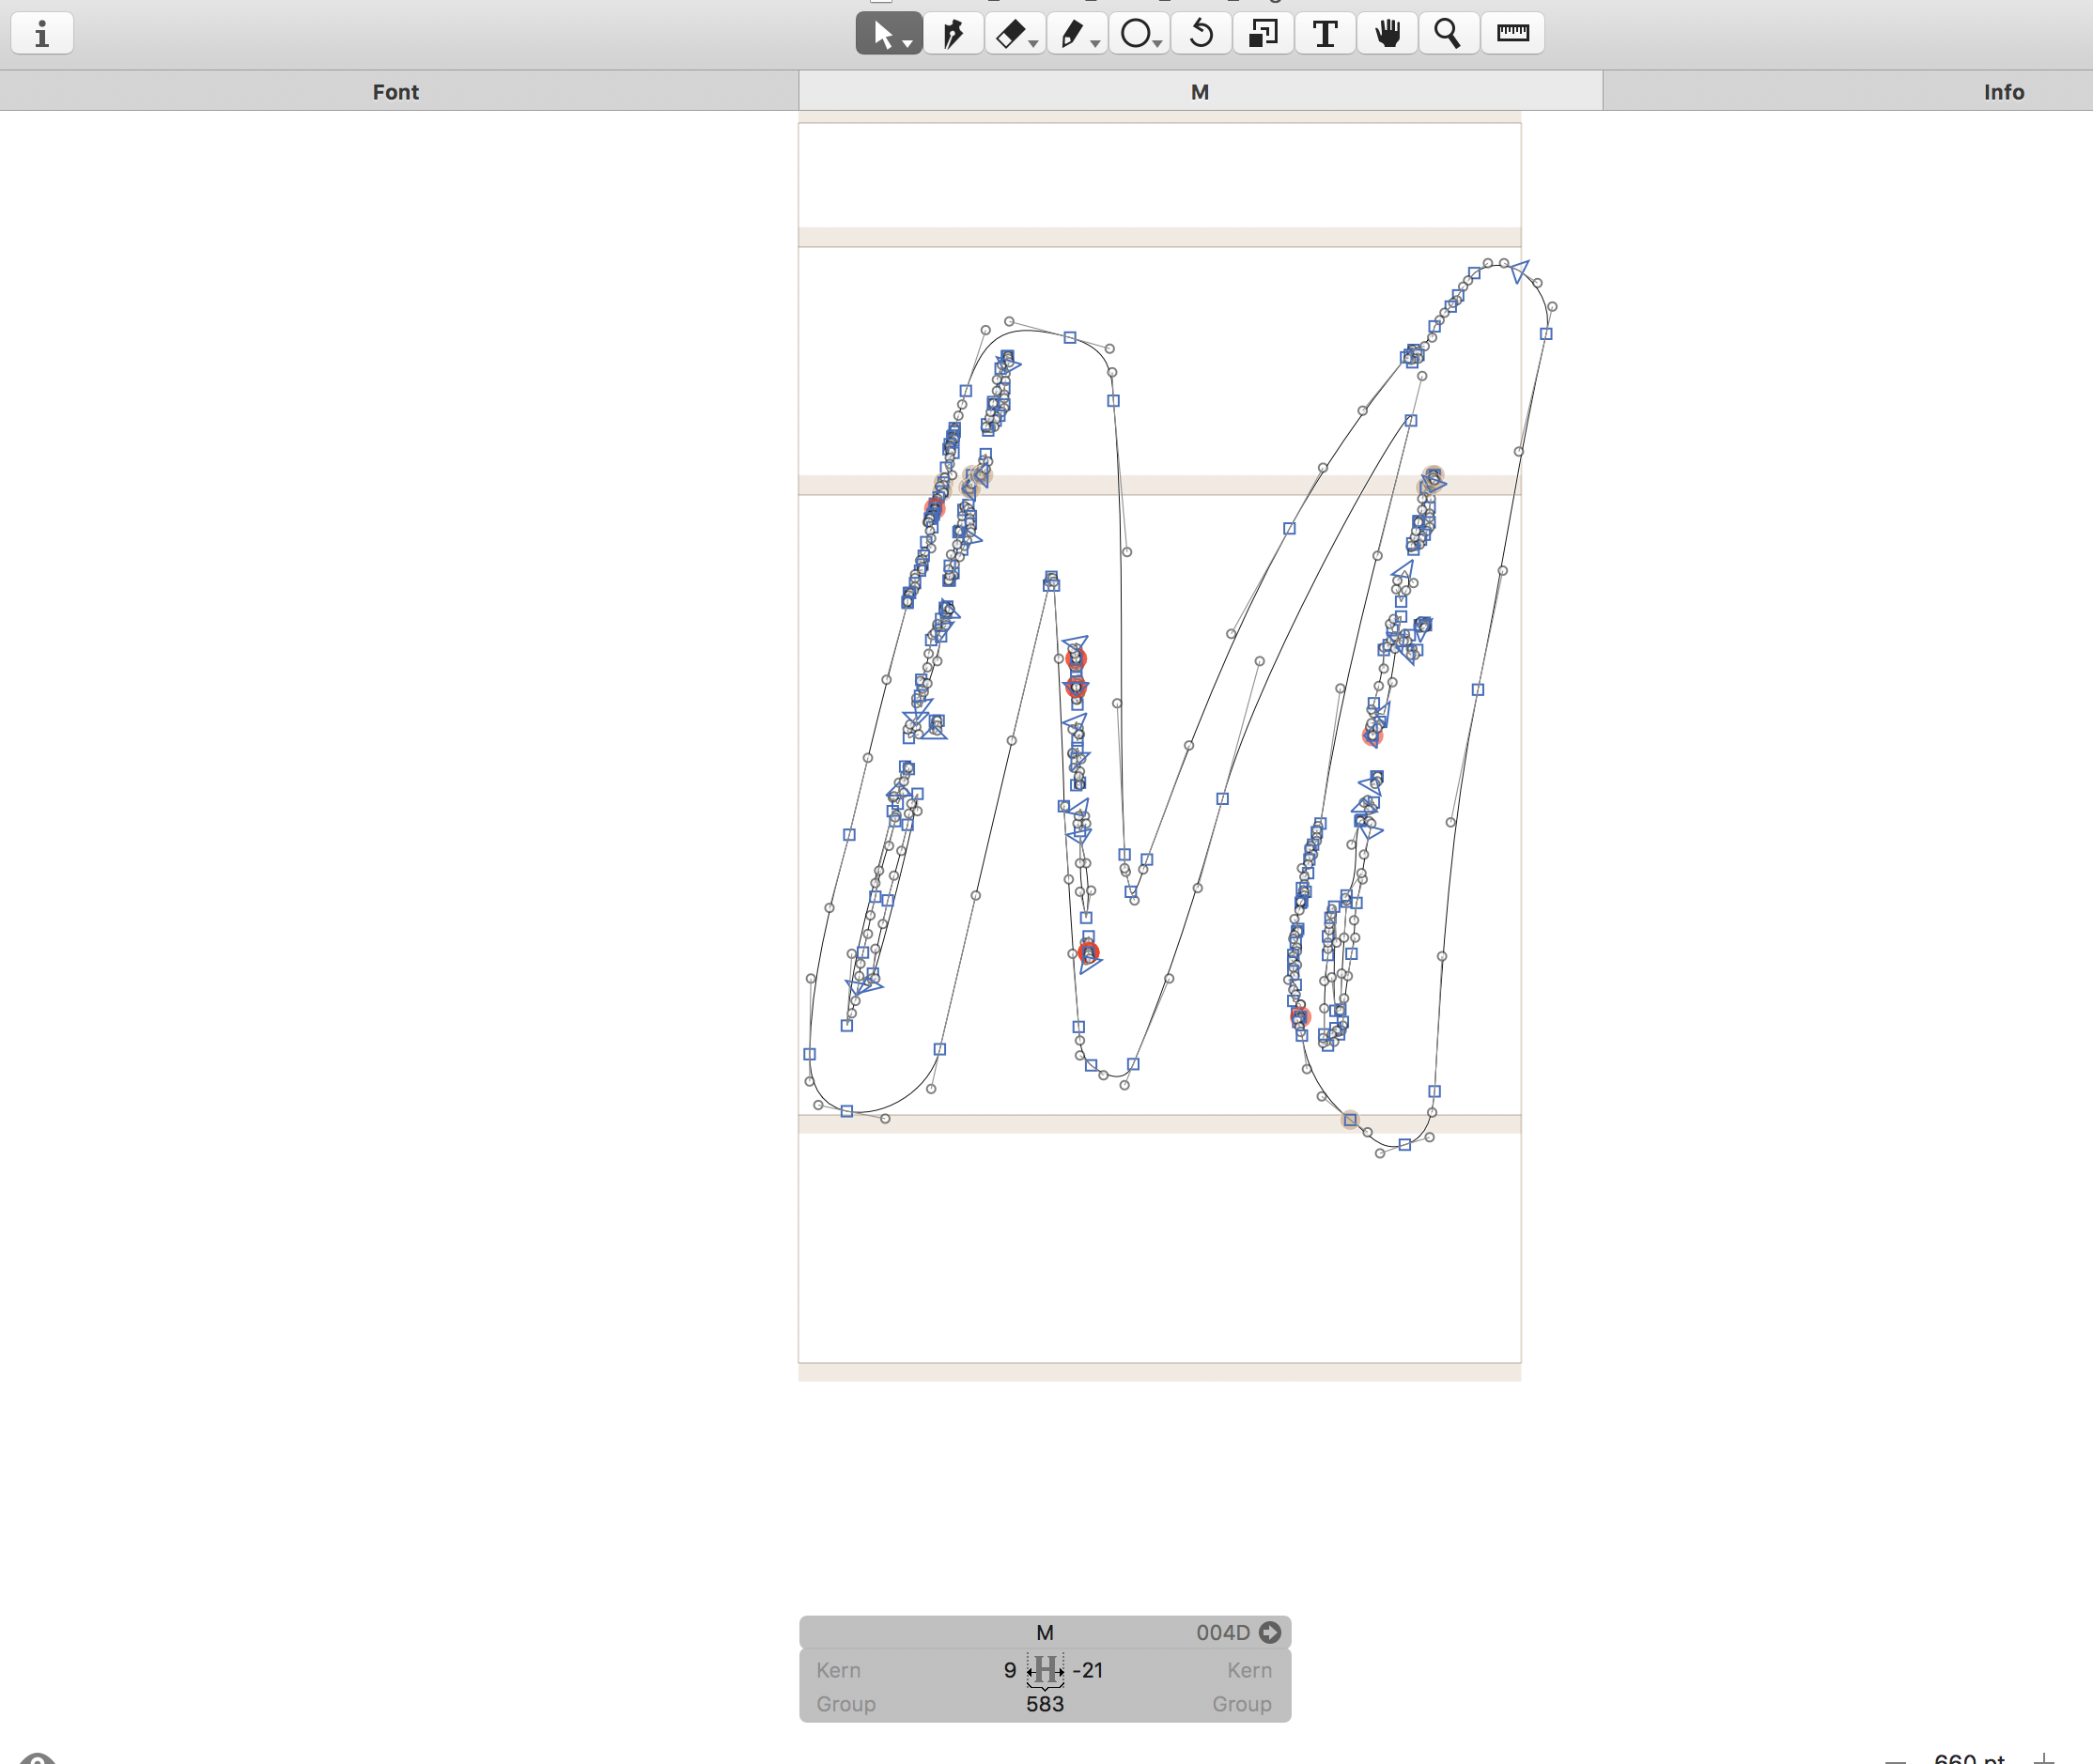The width and height of the screenshot is (2093, 1764).
Task: Select the Rotate tool
Action: (x=1201, y=34)
